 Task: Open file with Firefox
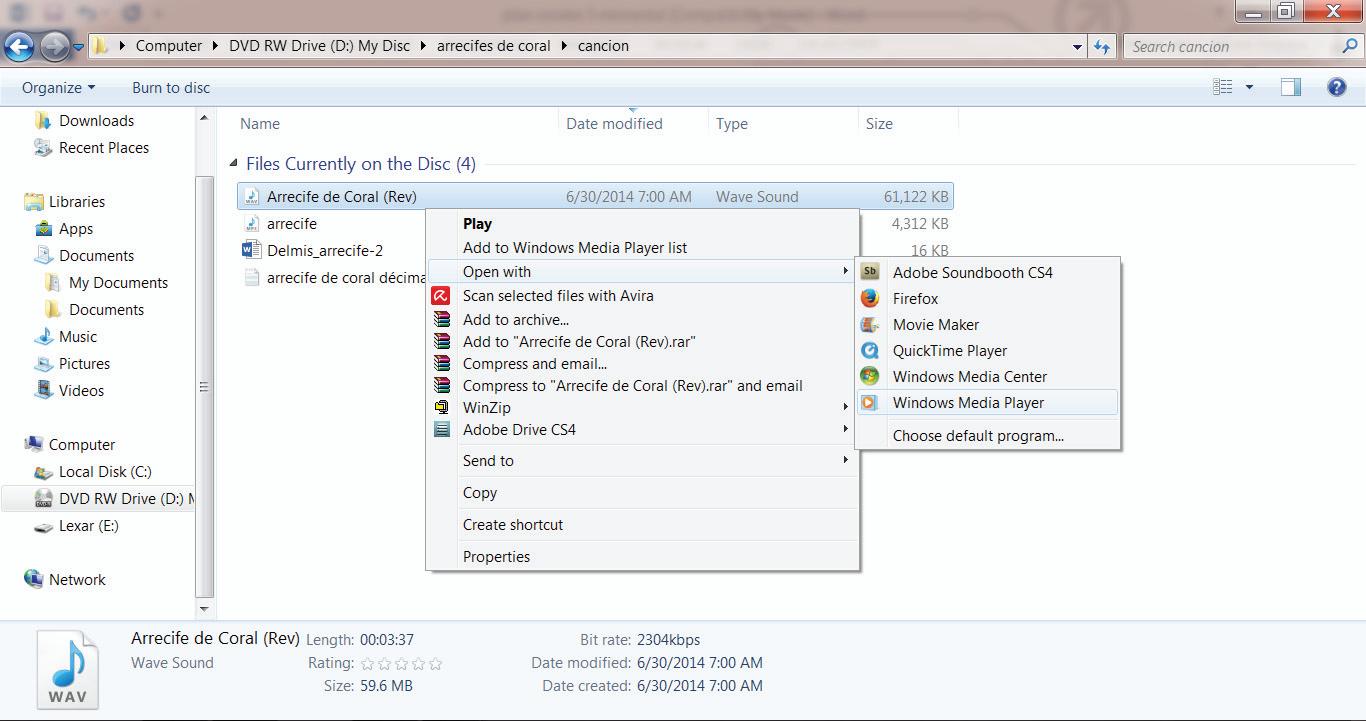(x=988, y=299)
